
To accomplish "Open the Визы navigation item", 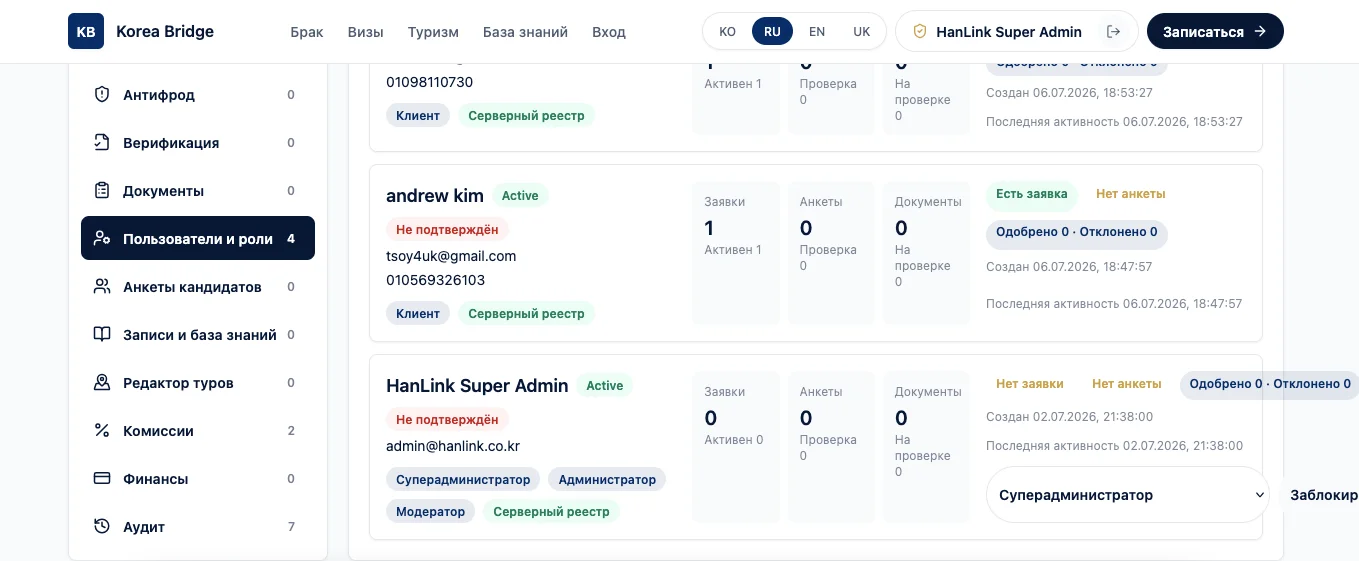I will coord(366,32).
